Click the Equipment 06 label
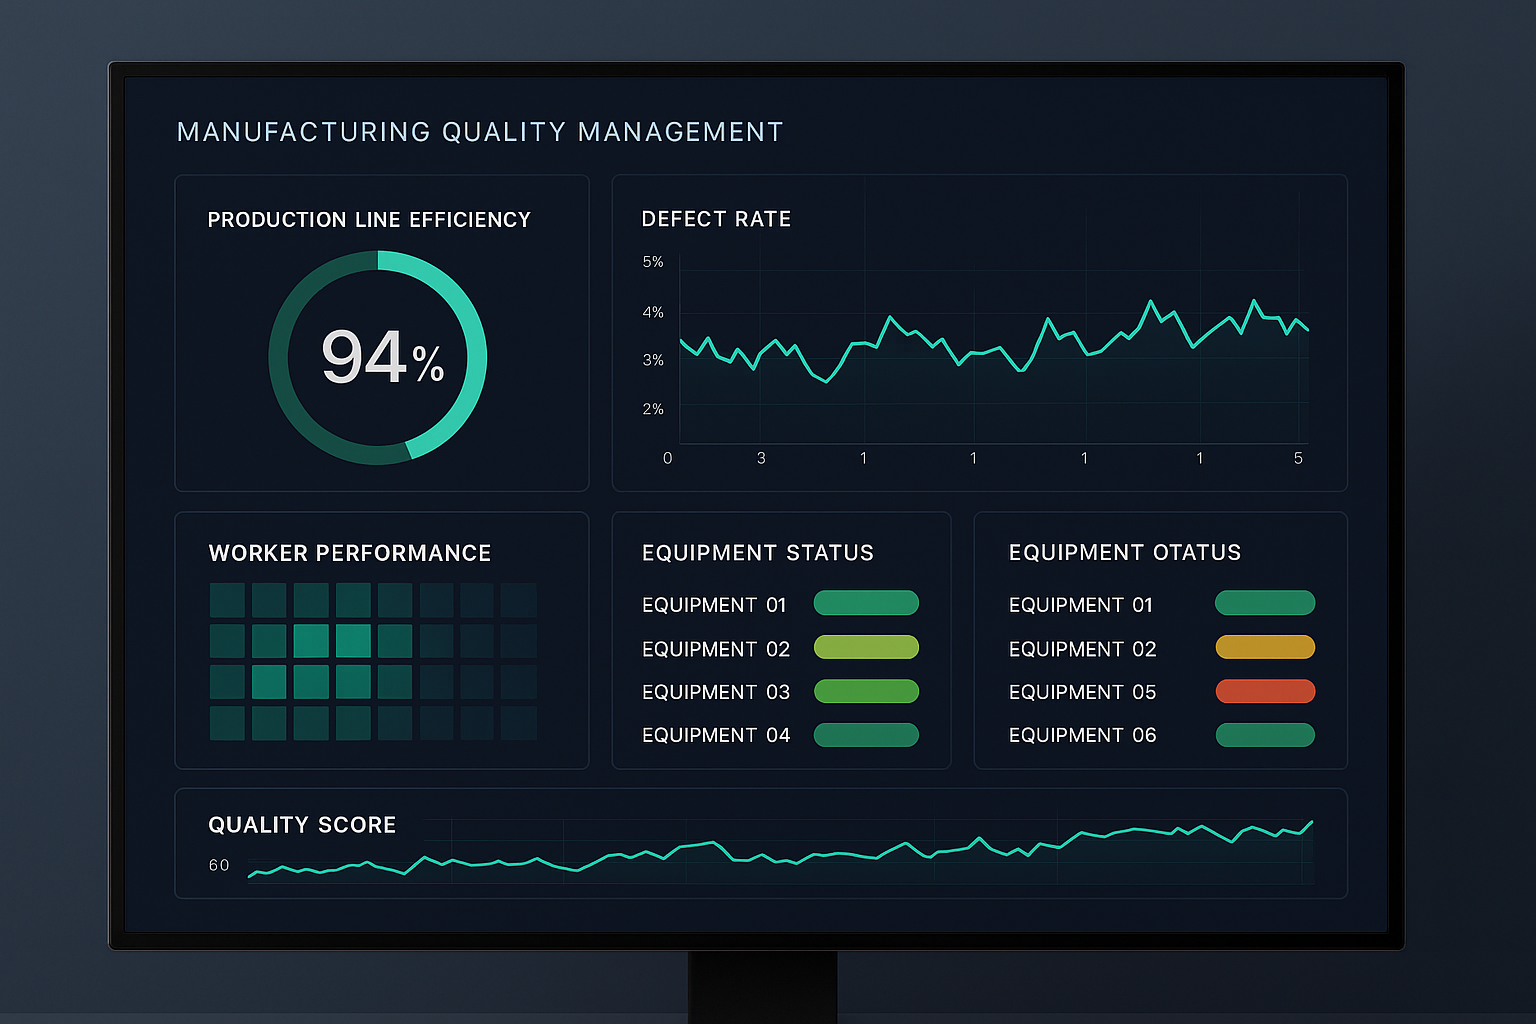This screenshot has width=1536, height=1024. (1082, 735)
